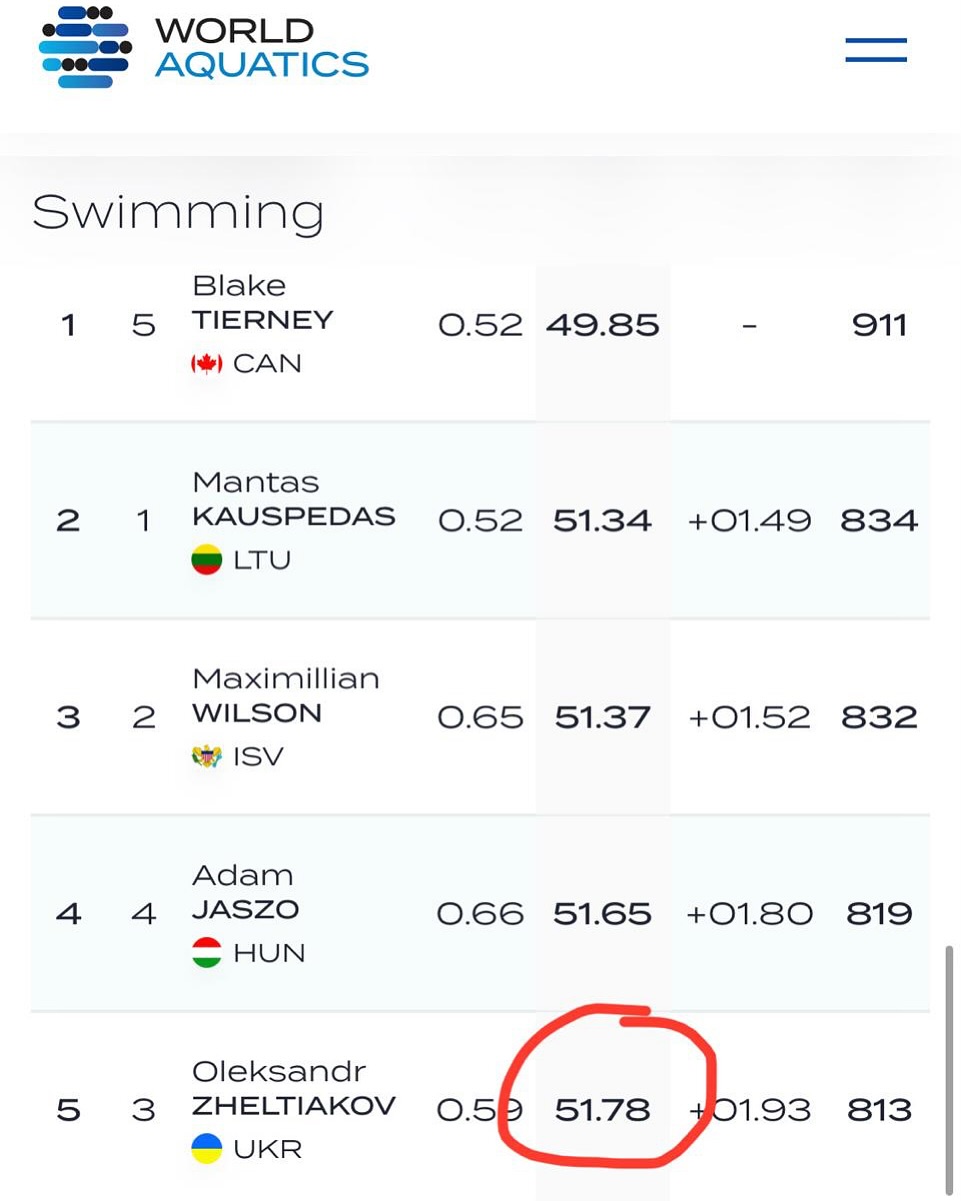Image resolution: width=961 pixels, height=1201 pixels.
Task: Click the Hungary flag icon
Action: point(207,953)
